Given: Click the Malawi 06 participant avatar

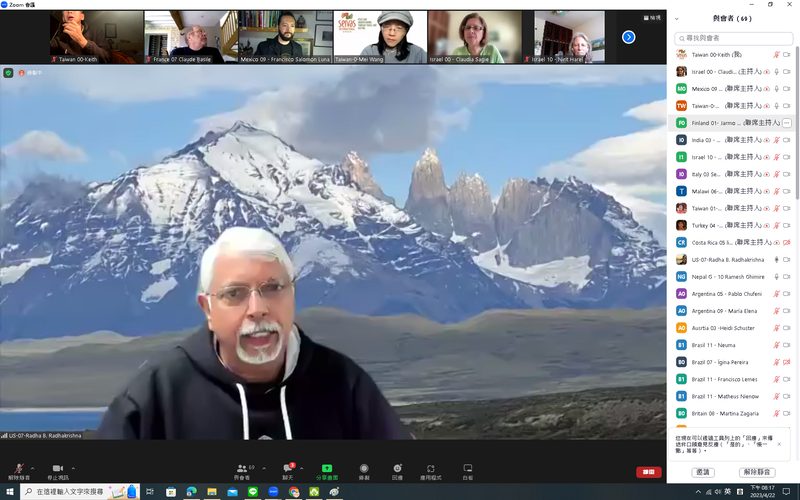Looking at the screenshot, I should (681, 191).
